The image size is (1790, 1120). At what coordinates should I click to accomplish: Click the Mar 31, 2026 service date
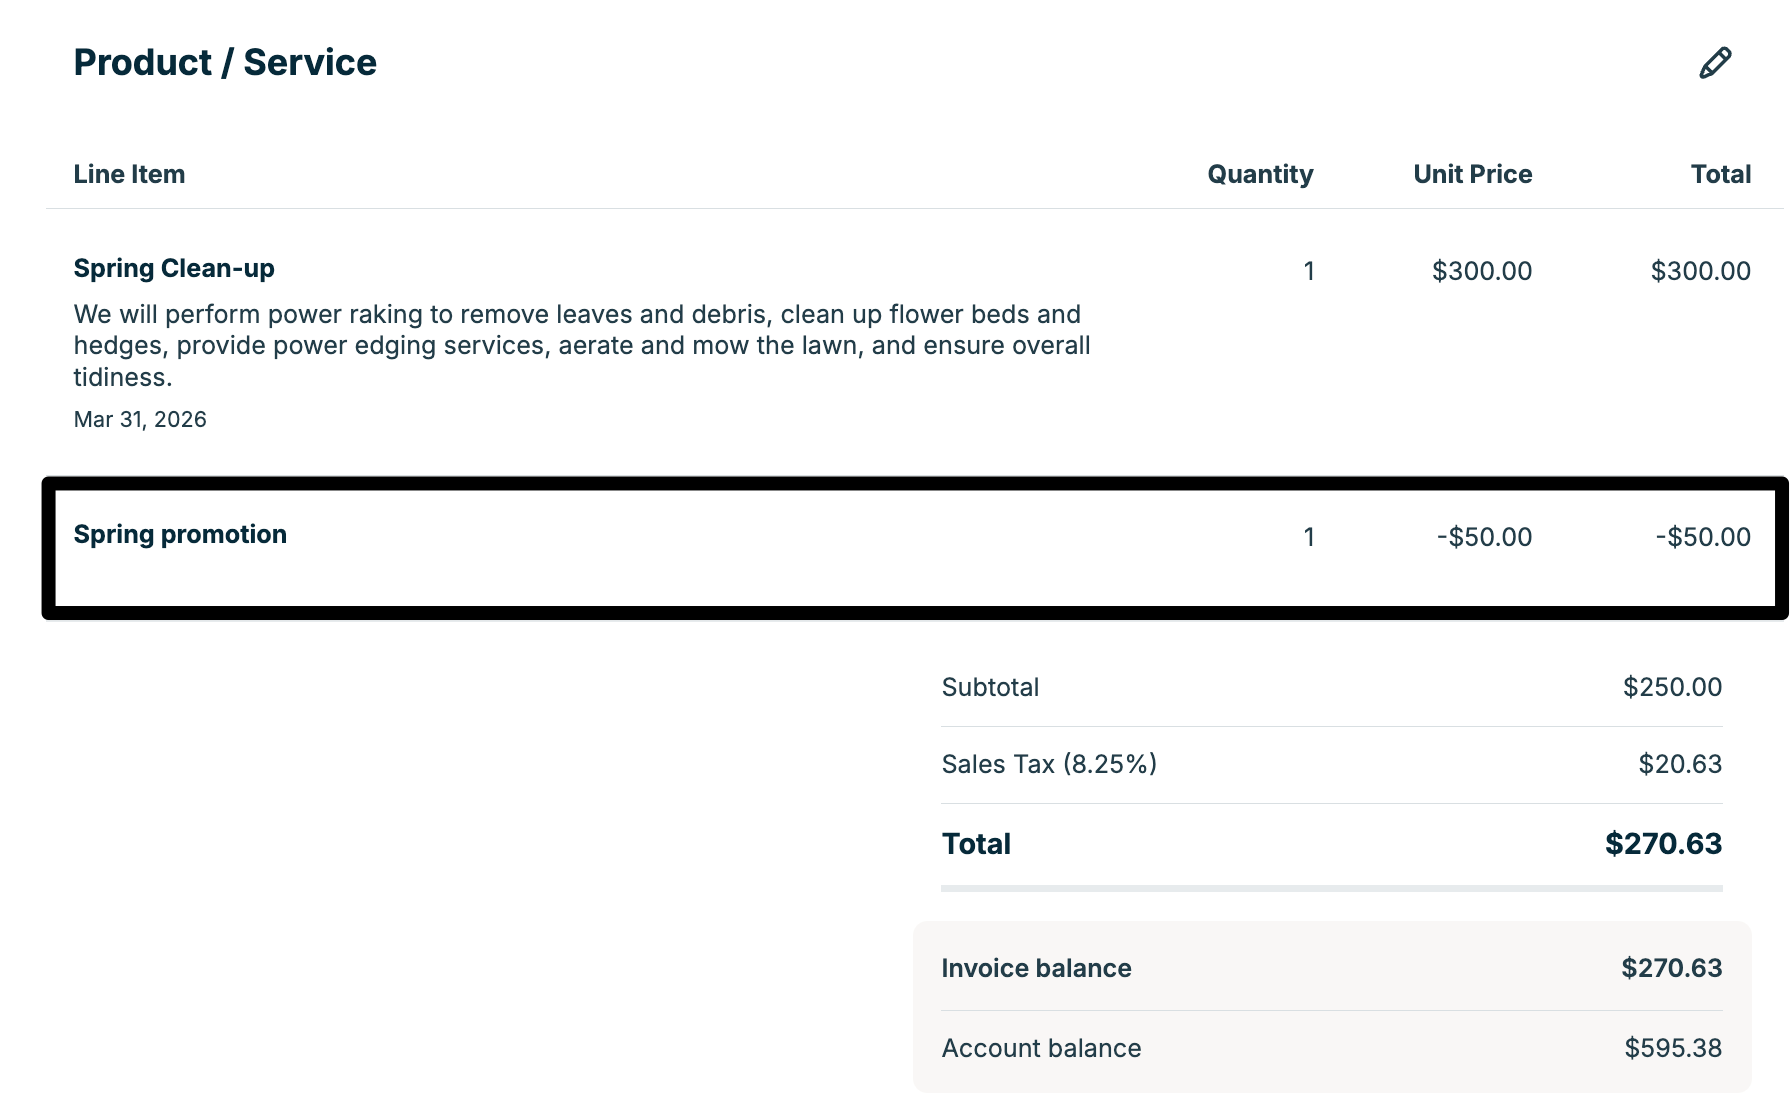click(x=140, y=419)
